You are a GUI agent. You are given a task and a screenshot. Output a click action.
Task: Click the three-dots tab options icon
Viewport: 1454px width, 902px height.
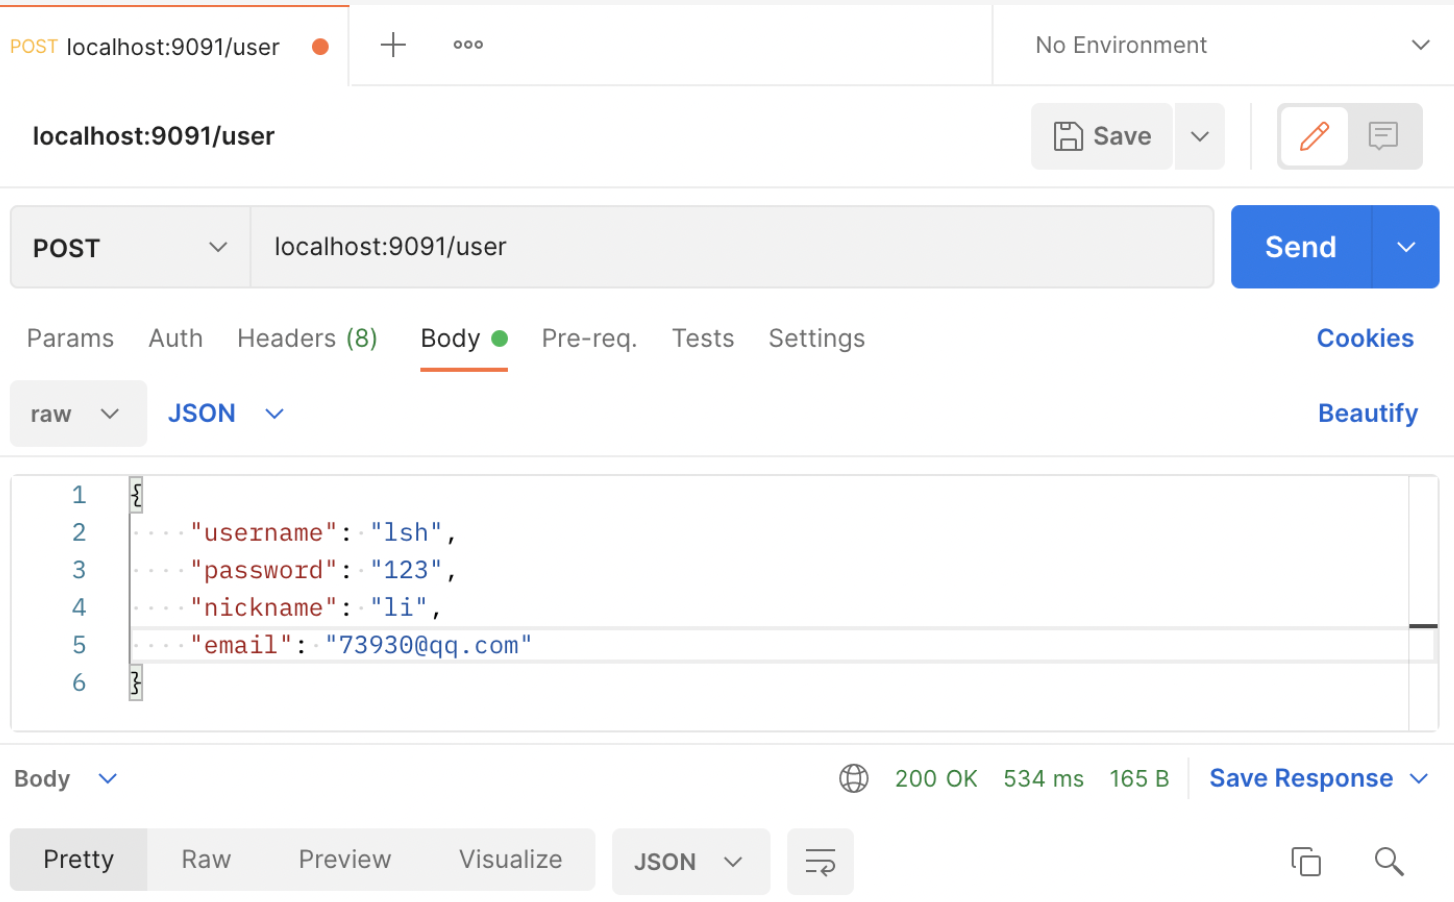click(468, 45)
